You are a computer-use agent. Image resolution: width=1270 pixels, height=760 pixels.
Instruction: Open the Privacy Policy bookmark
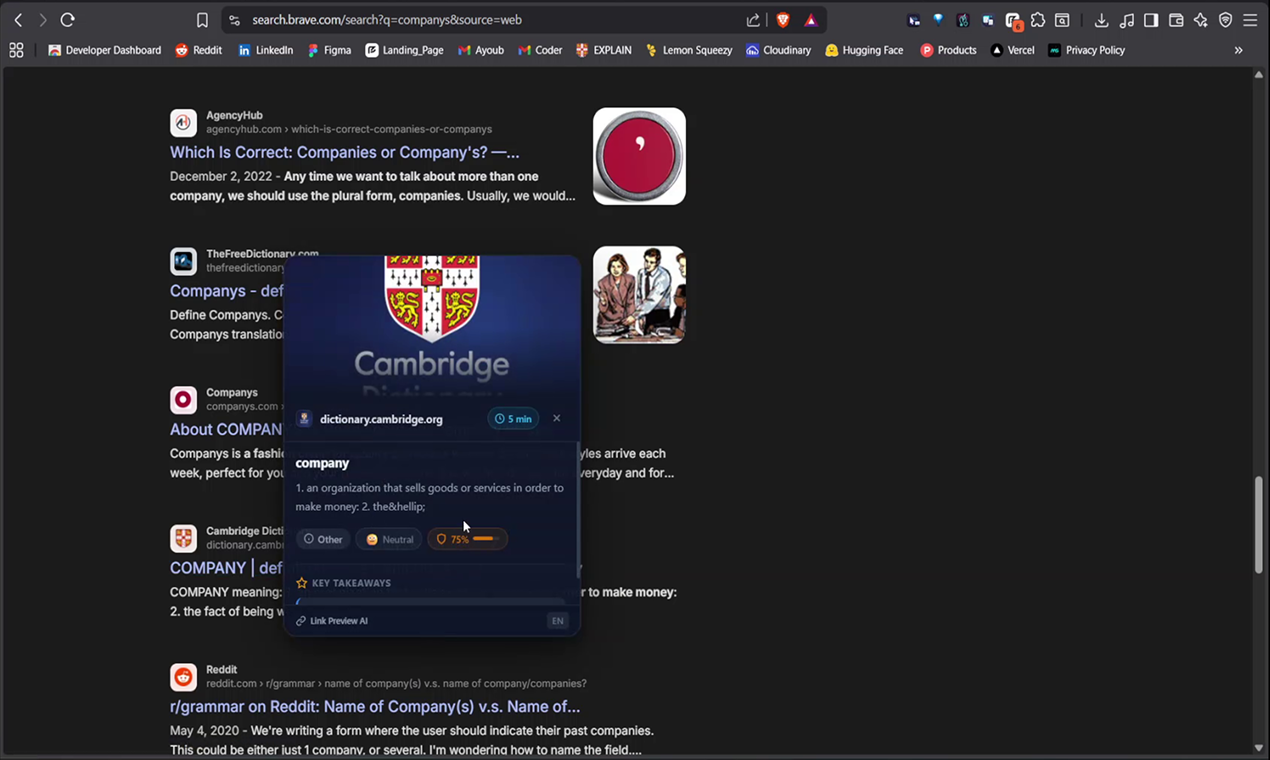(x=1086, y=50)
